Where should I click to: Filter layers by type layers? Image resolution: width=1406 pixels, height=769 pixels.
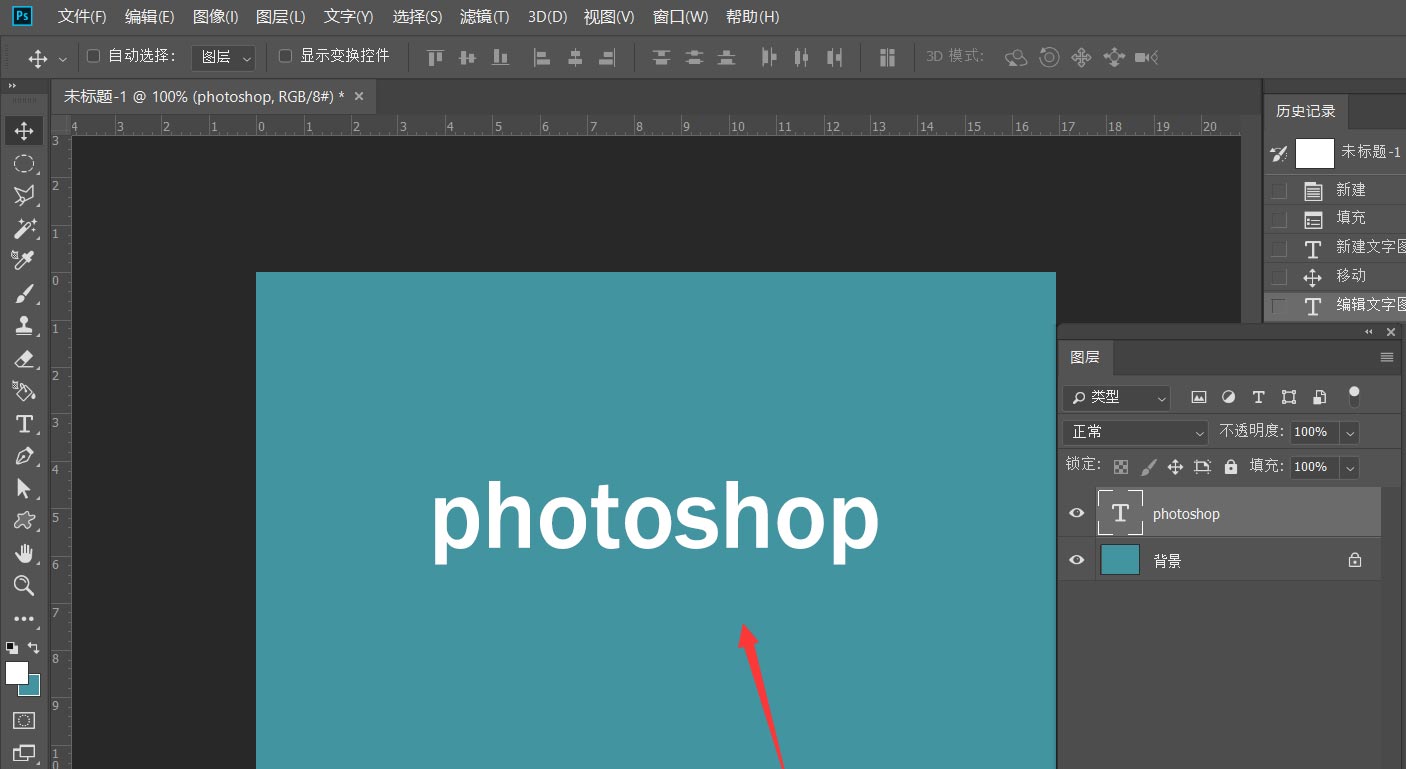[x=1259, y=397]
